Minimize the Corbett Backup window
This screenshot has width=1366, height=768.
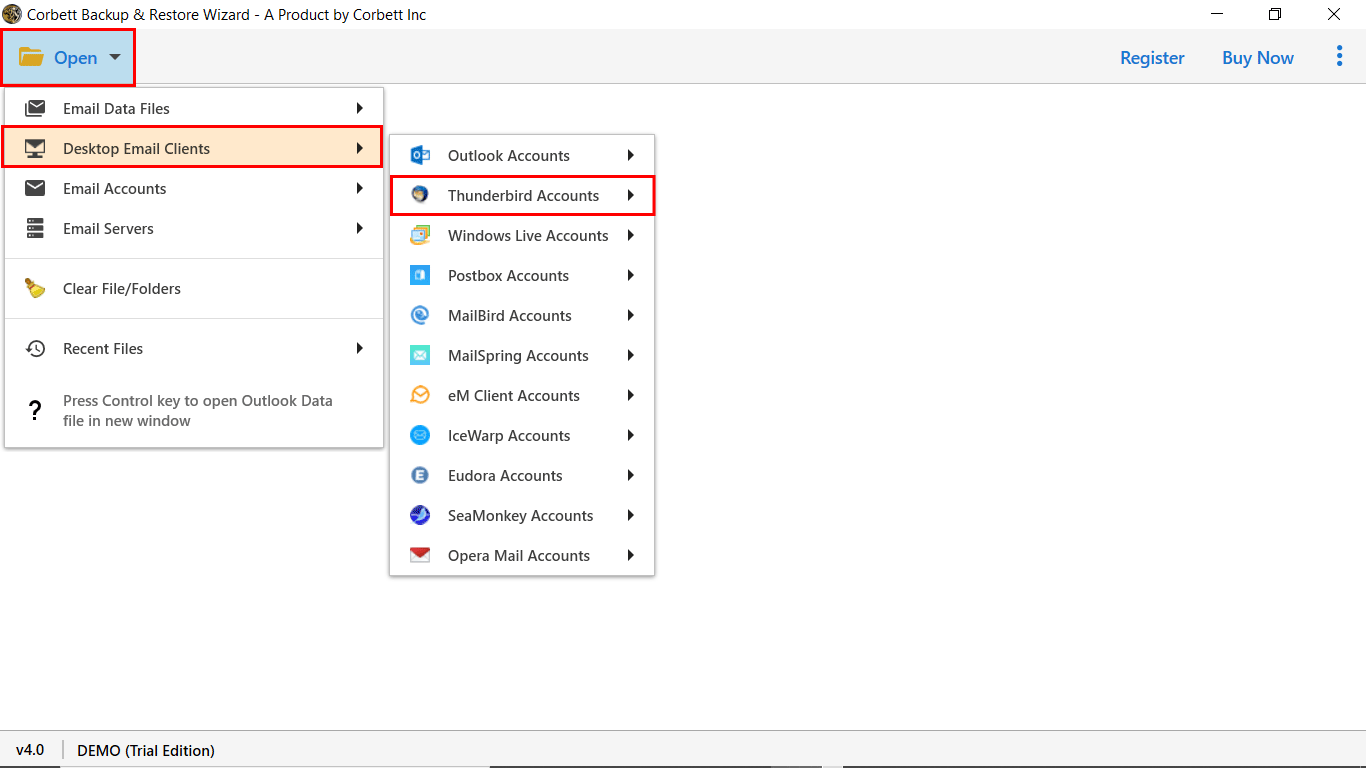(1217, 14)
